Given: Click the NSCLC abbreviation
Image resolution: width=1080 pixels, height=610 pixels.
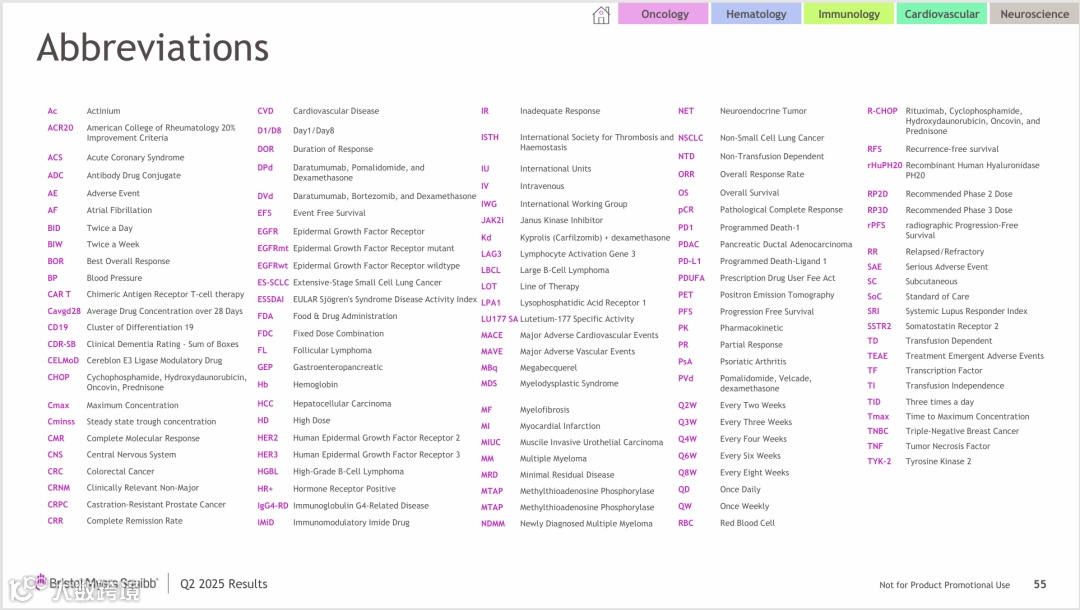Looking at the screenshot, I should pos(690,138).
